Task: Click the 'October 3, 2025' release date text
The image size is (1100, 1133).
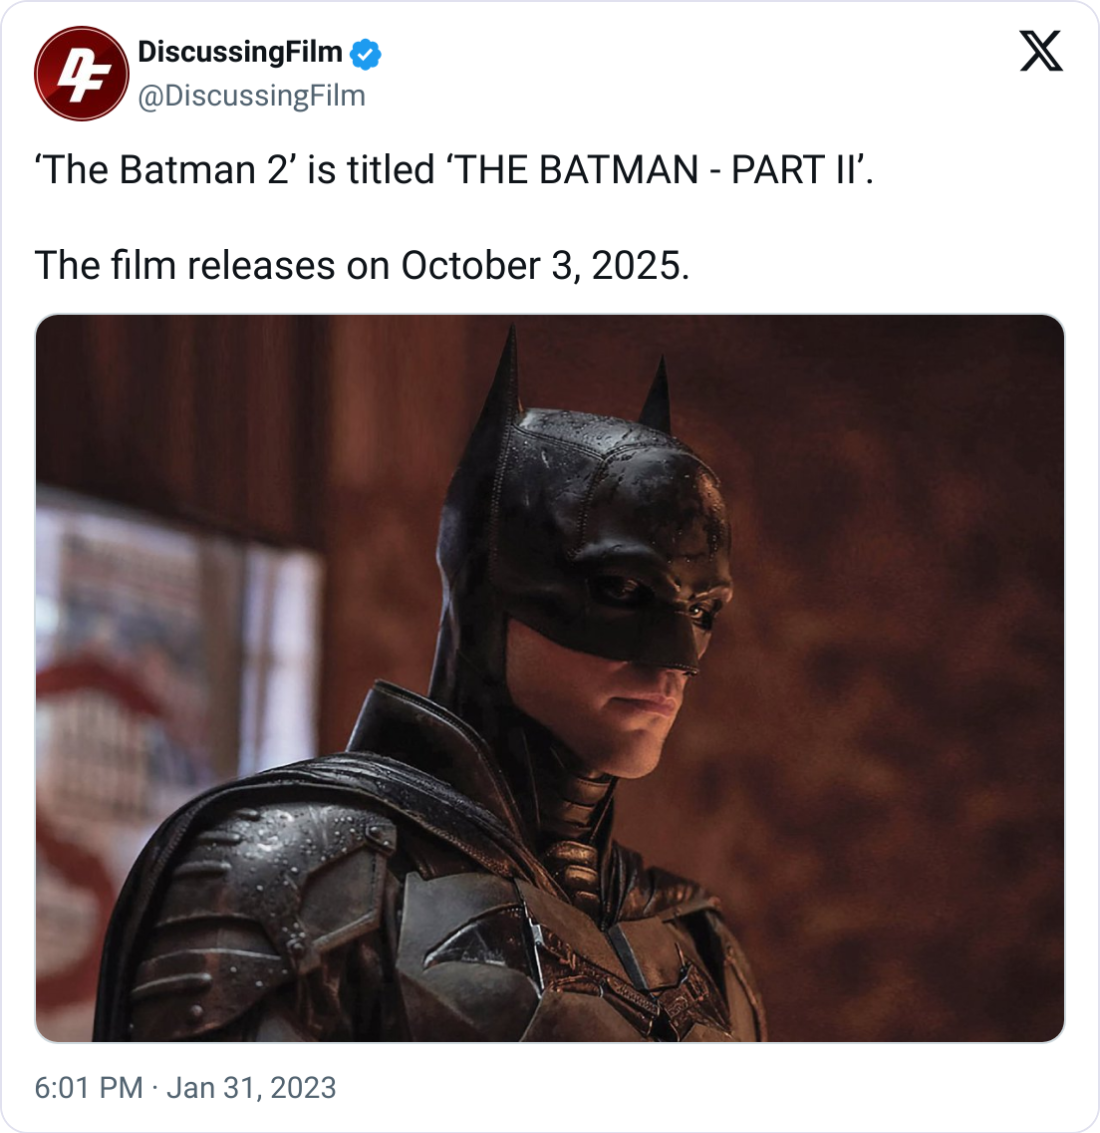Action: coord(543,265)
